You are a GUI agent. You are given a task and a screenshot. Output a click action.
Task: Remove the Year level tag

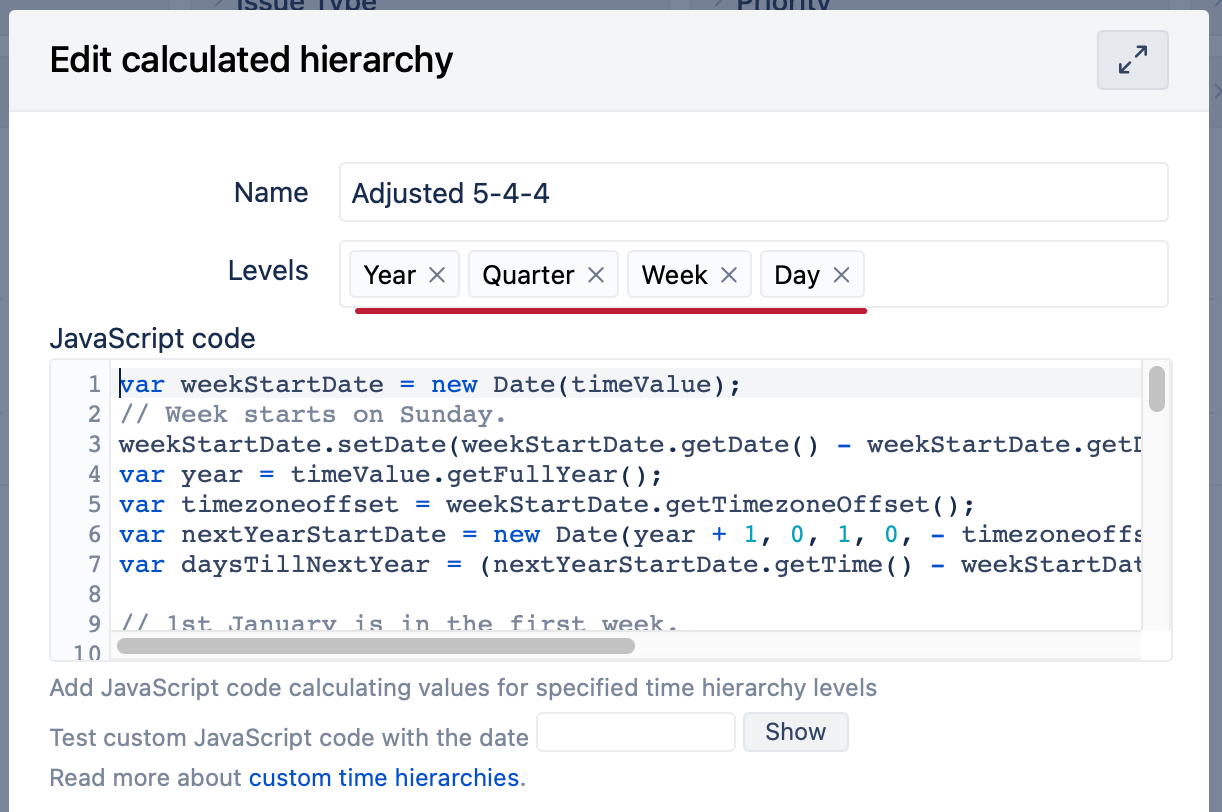[437, 275]
